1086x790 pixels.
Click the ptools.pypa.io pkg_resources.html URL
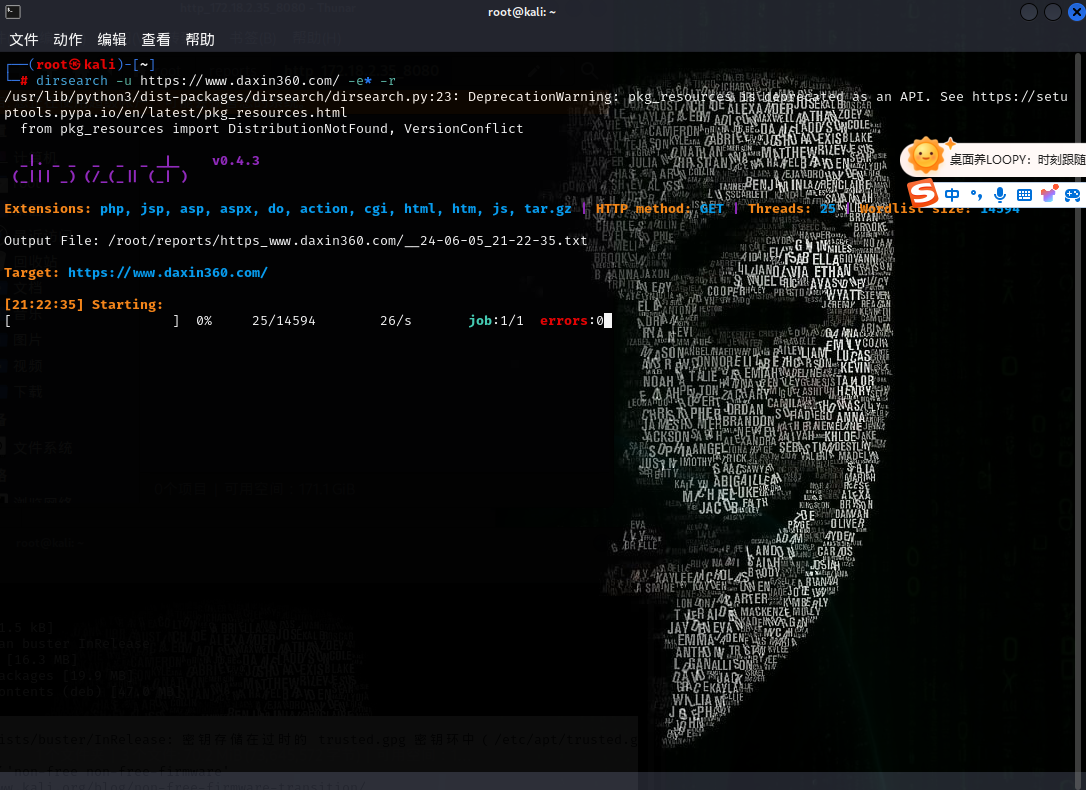(175, 112)
